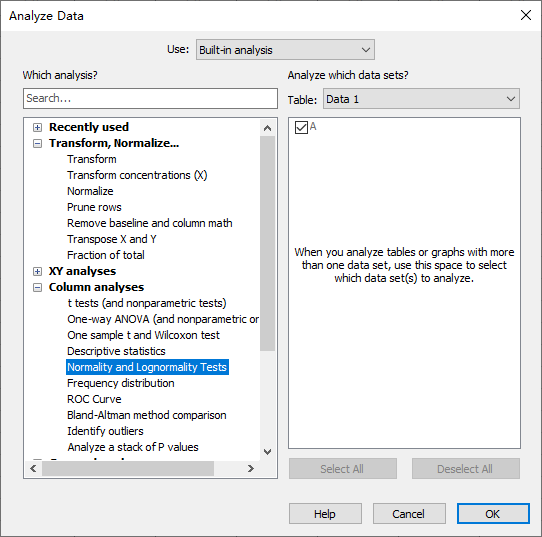Select One sample t and Wilcoxon test
542x537 pixels.
point(143,335)
